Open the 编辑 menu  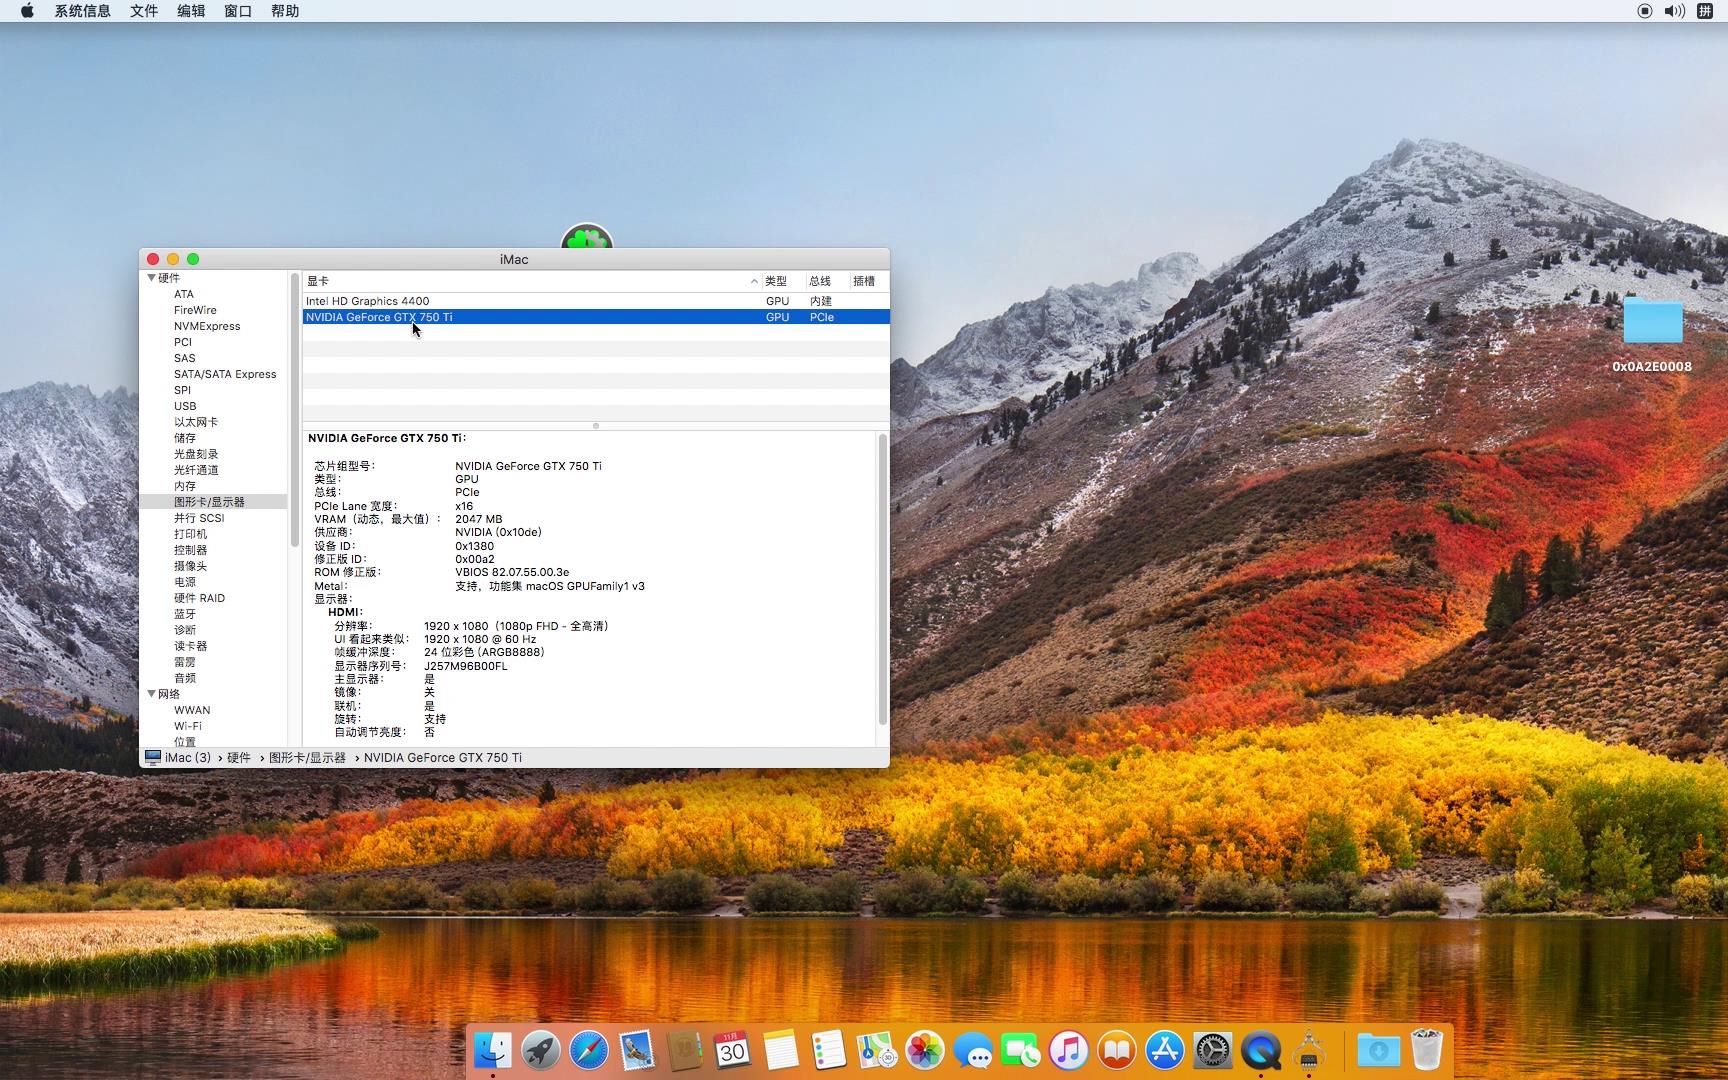click(191, 11)
